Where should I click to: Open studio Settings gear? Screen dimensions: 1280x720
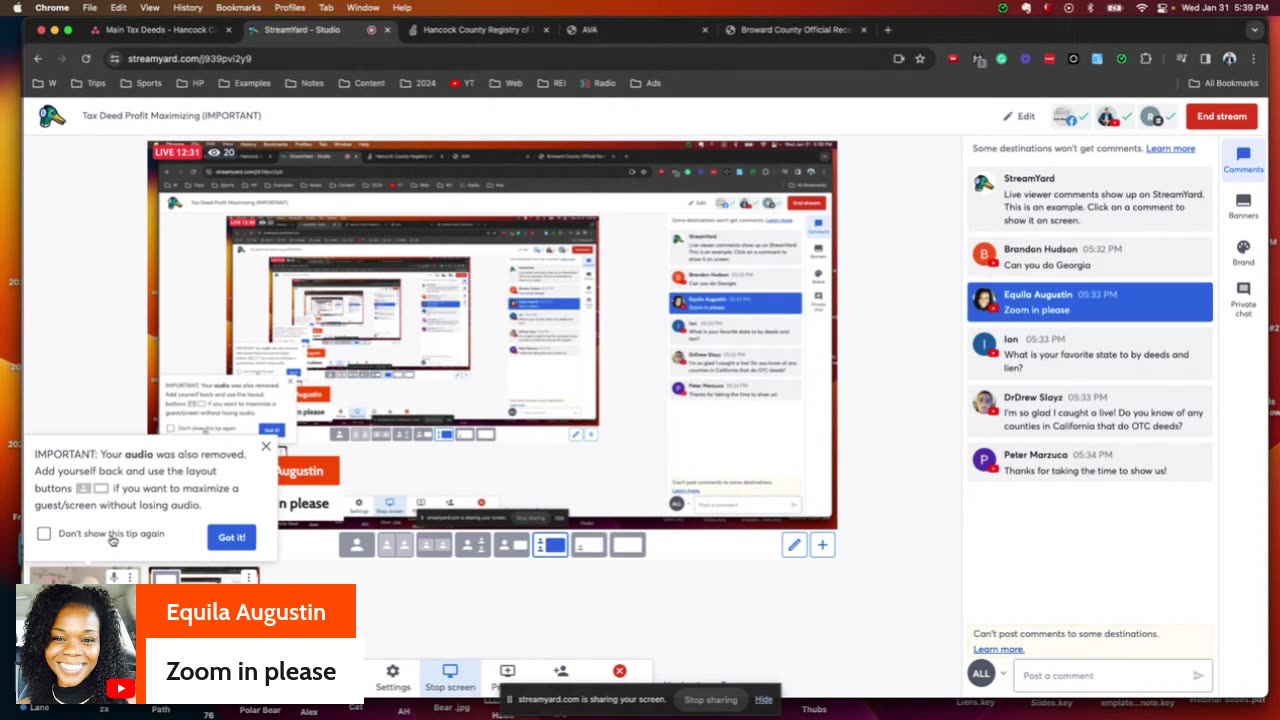tap(393, 678)
